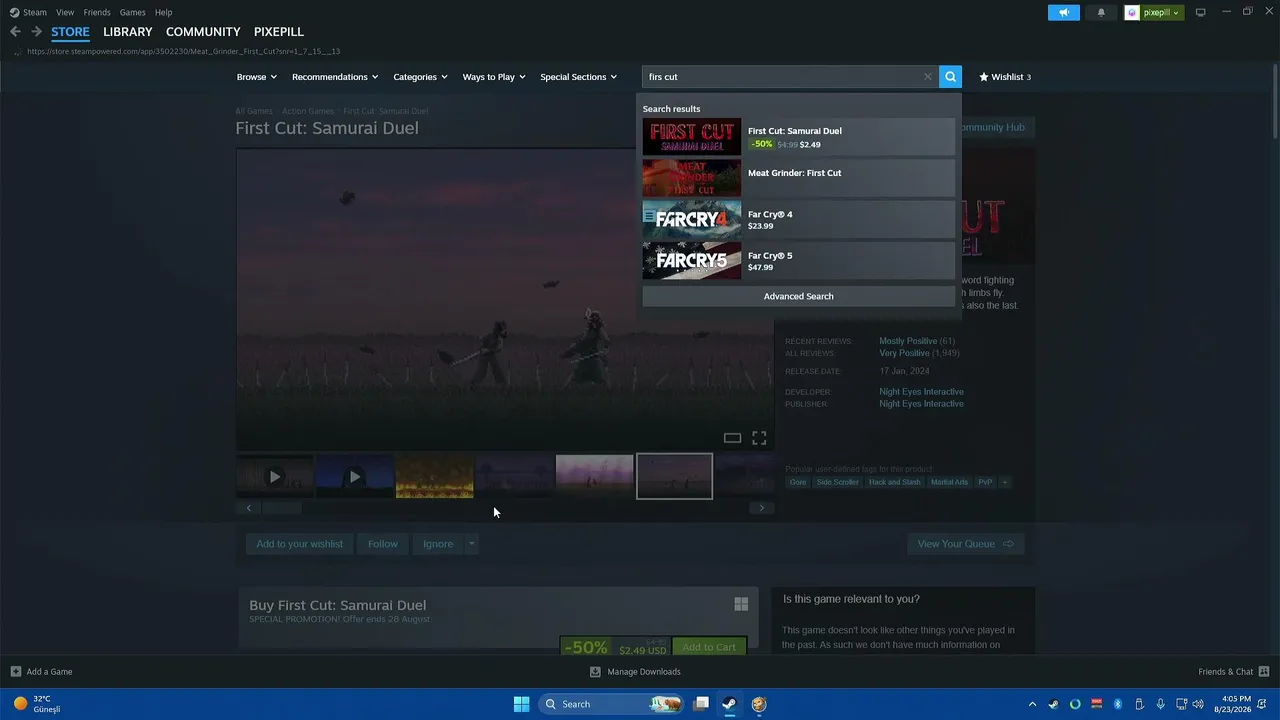
Task: Switch to the LIBRARY tab
Action: (x=128, y=32)
